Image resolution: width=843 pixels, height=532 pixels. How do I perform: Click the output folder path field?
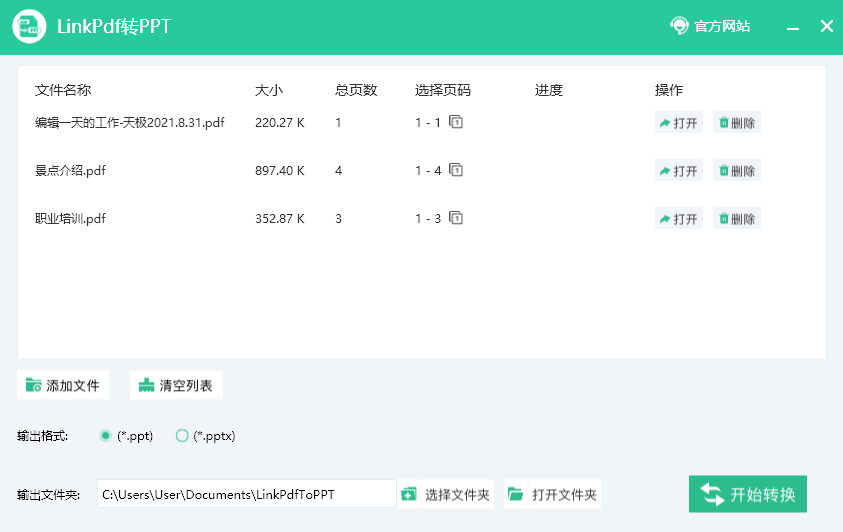[x=247, y=494]
